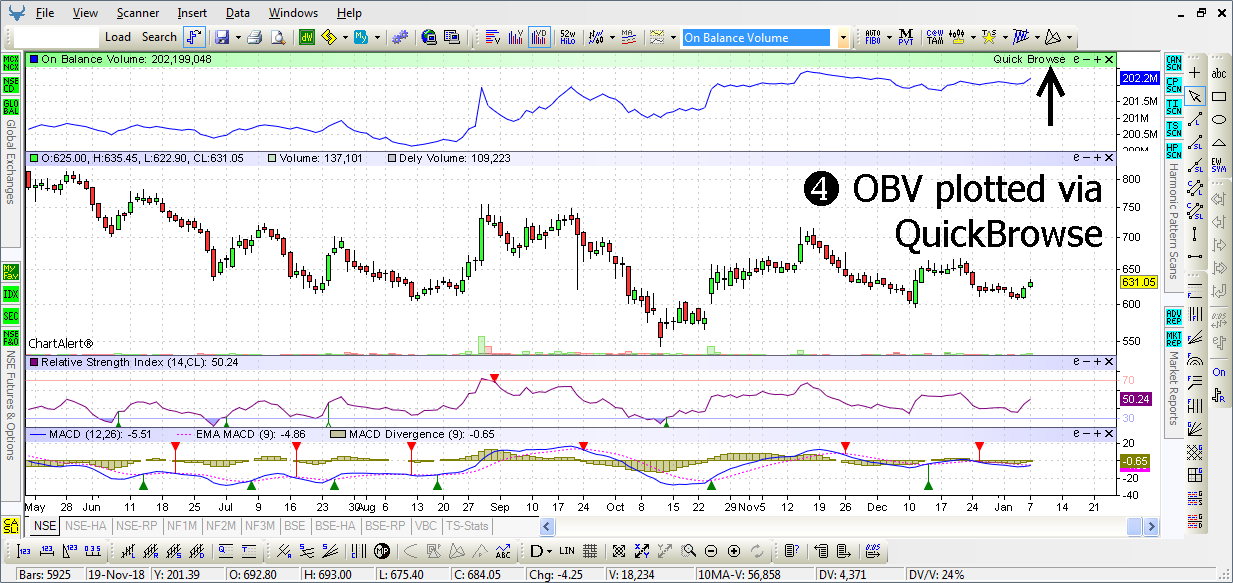Toggle the LIN linear scale button
This screenshot has height=583, width=1233.
(x=567, y=551)
